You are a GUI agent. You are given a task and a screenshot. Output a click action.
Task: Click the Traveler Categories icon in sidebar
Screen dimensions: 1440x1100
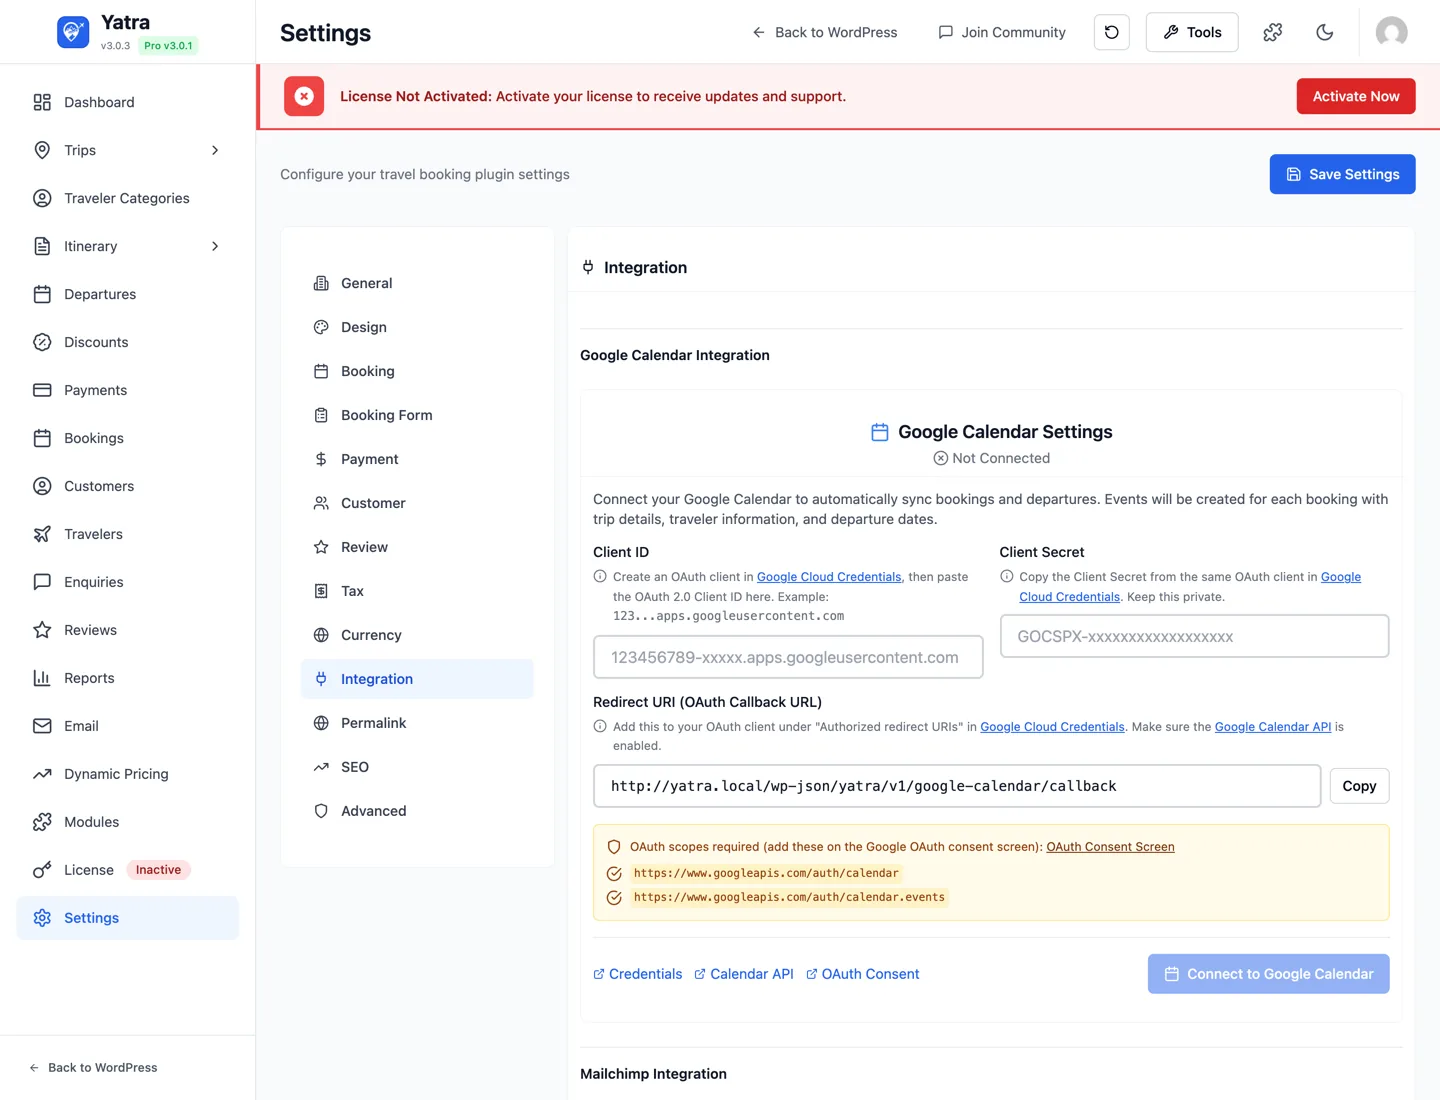[42, 198]
